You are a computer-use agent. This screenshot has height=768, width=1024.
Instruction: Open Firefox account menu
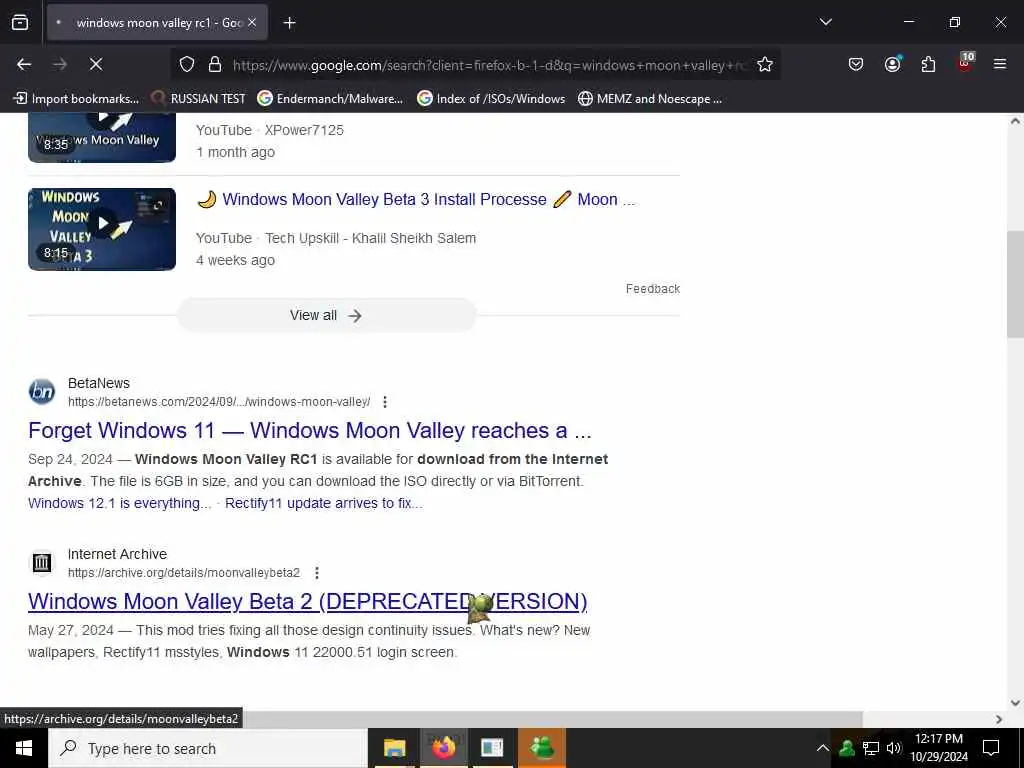click(892, 64)
